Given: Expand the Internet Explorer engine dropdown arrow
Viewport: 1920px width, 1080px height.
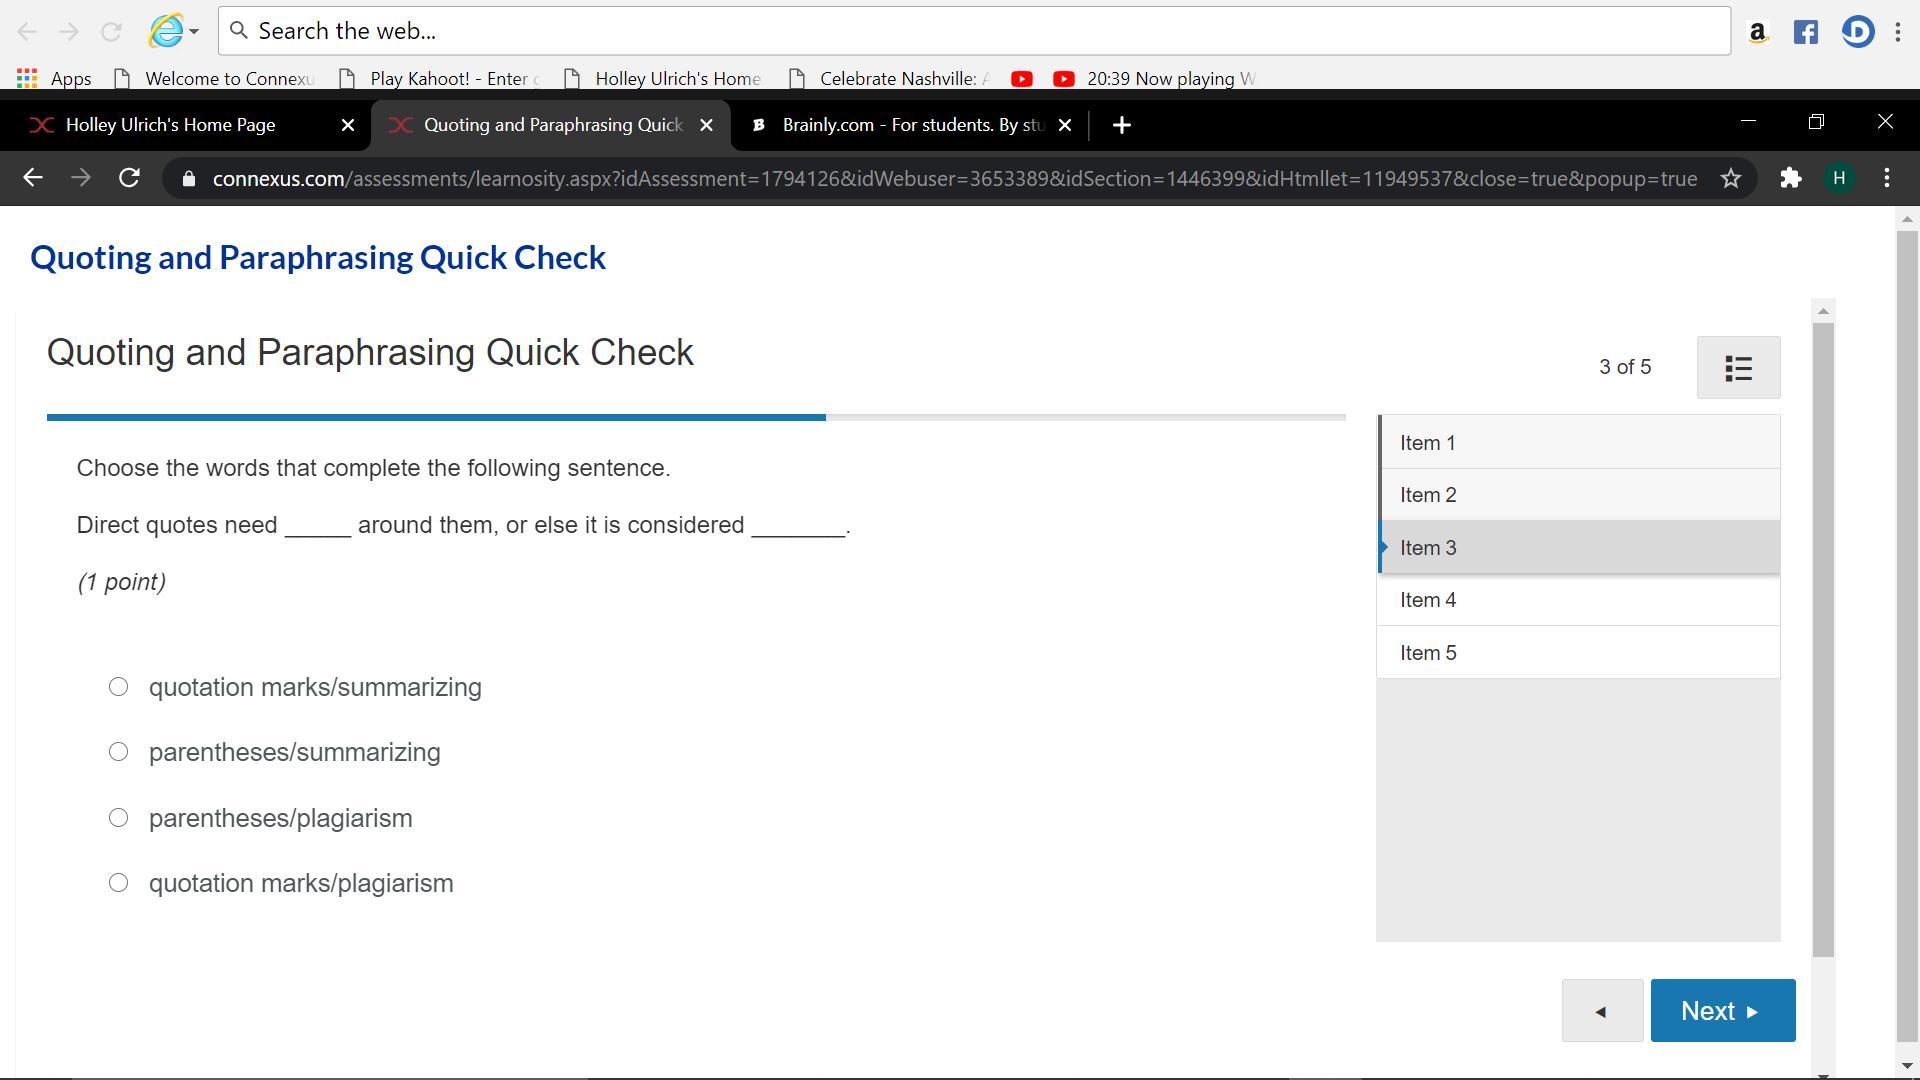Looking at the screenshot, I should (x=194, y=32).
